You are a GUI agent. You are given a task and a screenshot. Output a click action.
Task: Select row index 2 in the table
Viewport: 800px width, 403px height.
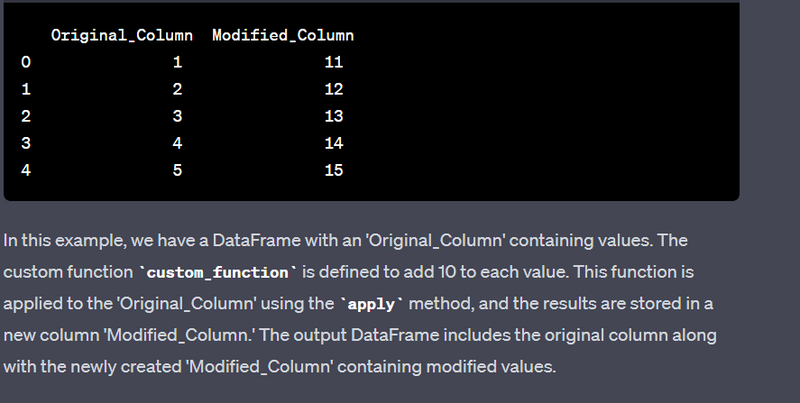point(25,117)
